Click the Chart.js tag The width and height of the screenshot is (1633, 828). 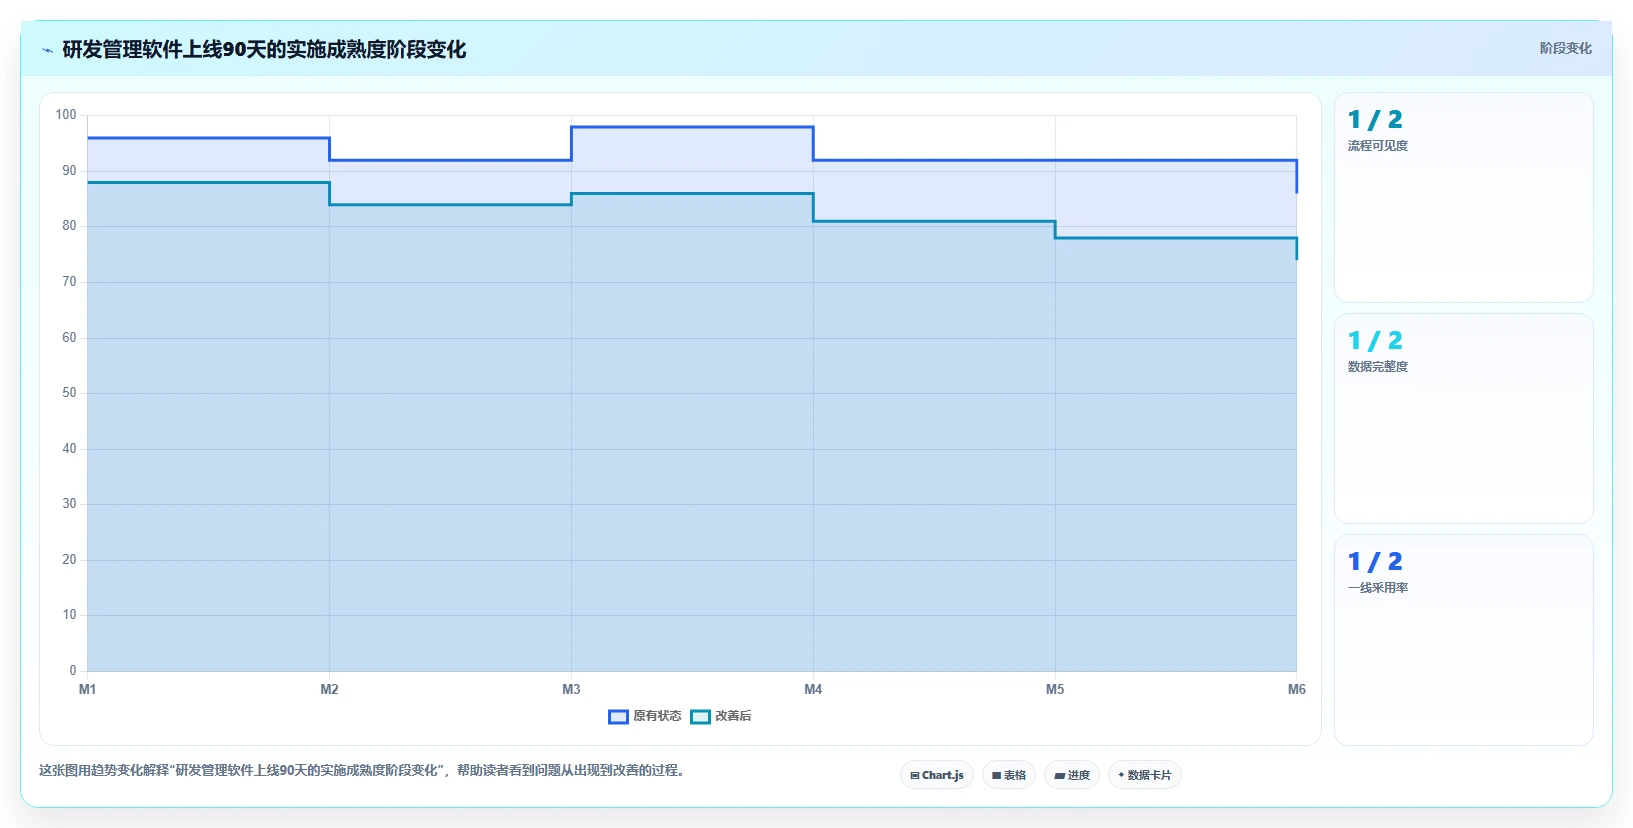pyautogui.click(x=937, y=775)
